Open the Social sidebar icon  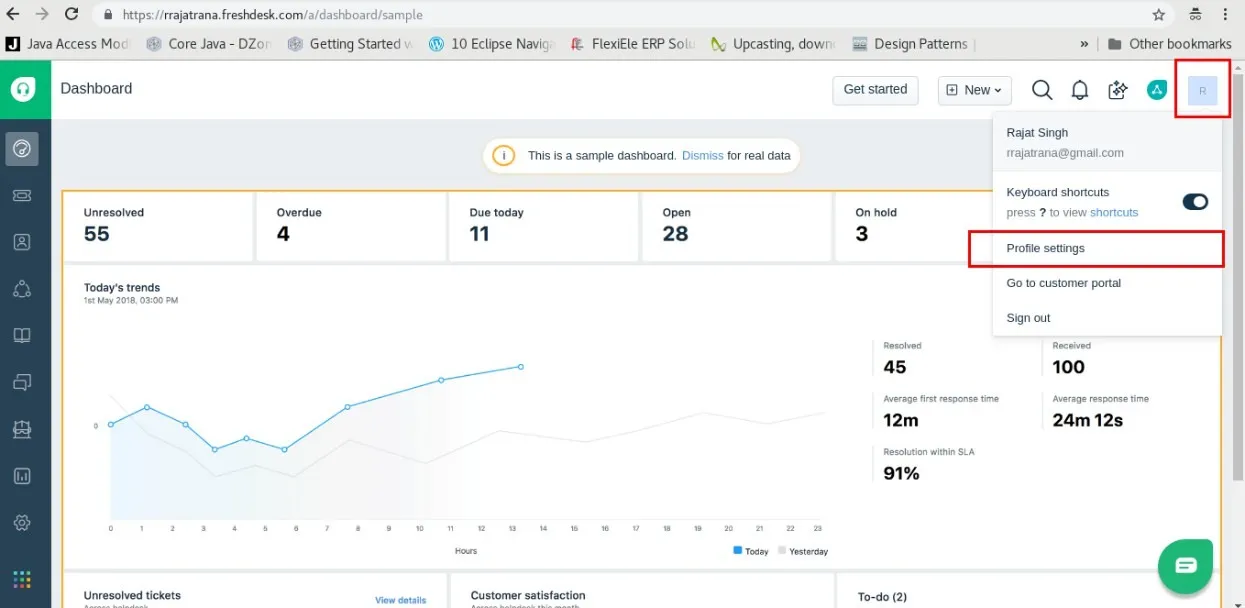(22, 289)
